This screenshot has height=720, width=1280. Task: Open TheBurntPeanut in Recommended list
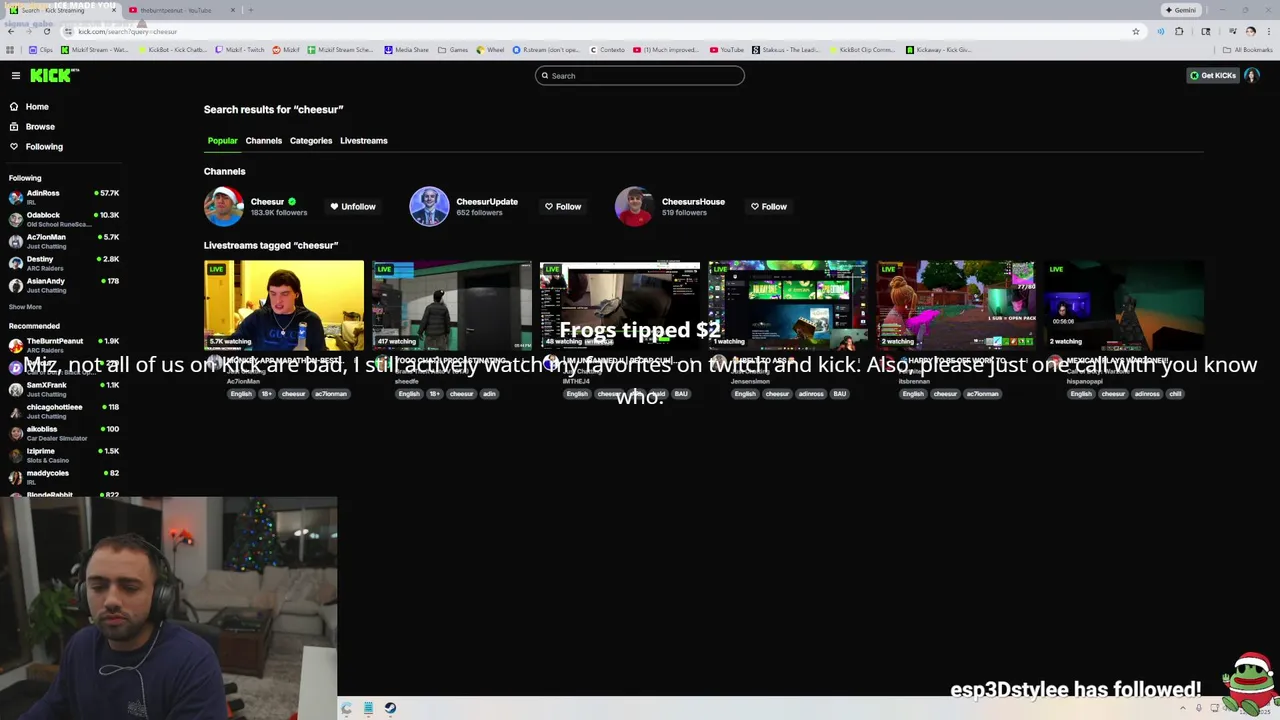(64, 345)
